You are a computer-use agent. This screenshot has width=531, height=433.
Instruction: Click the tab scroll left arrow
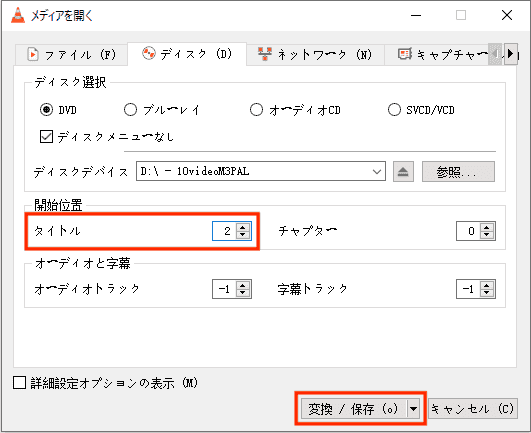(x=495, y=54)
